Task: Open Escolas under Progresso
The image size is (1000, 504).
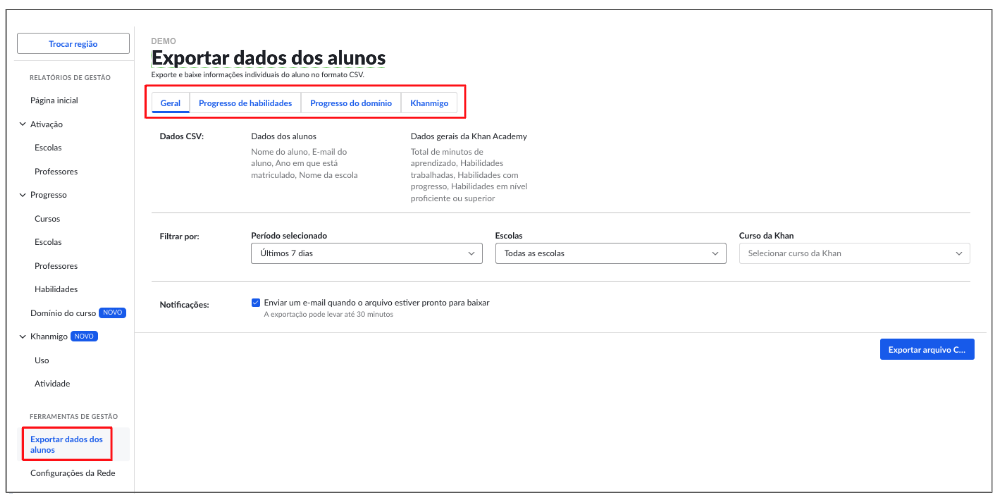Action: tap(48, 242)
